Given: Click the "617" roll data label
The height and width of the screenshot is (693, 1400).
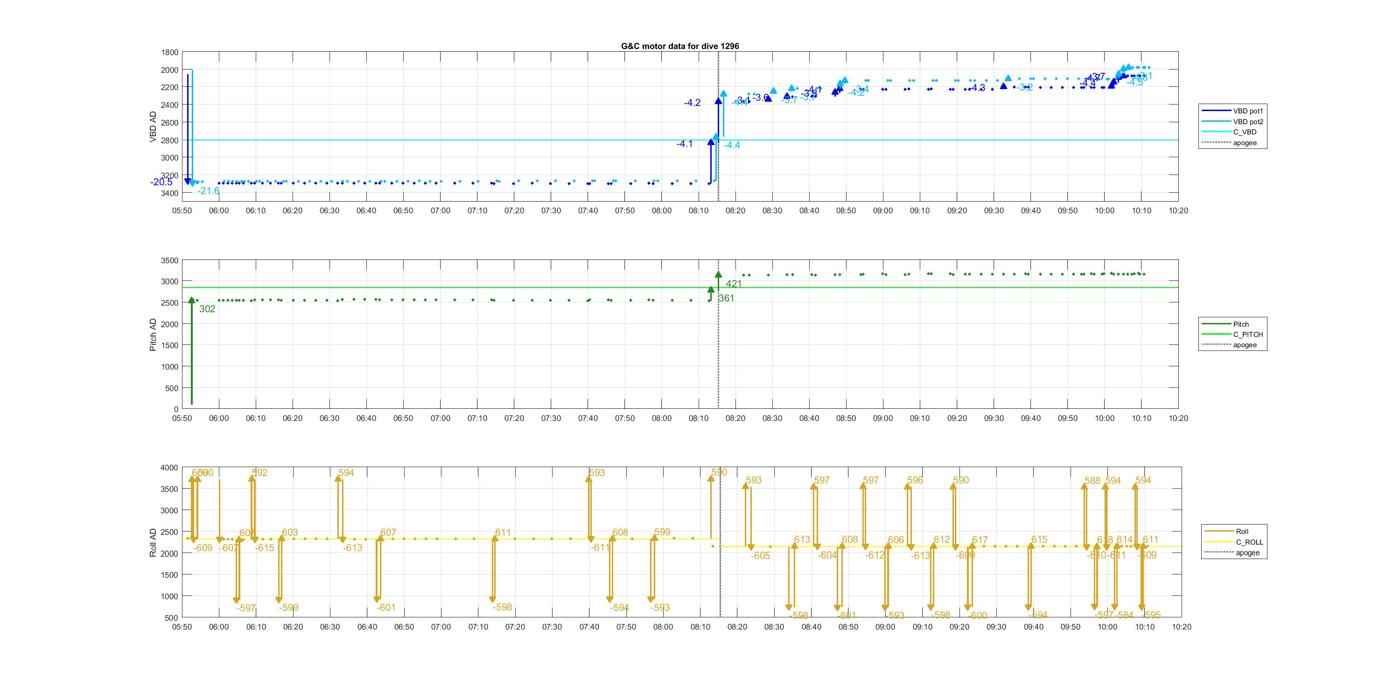Looking at the screenshot, I should click(x=979, y=541).
